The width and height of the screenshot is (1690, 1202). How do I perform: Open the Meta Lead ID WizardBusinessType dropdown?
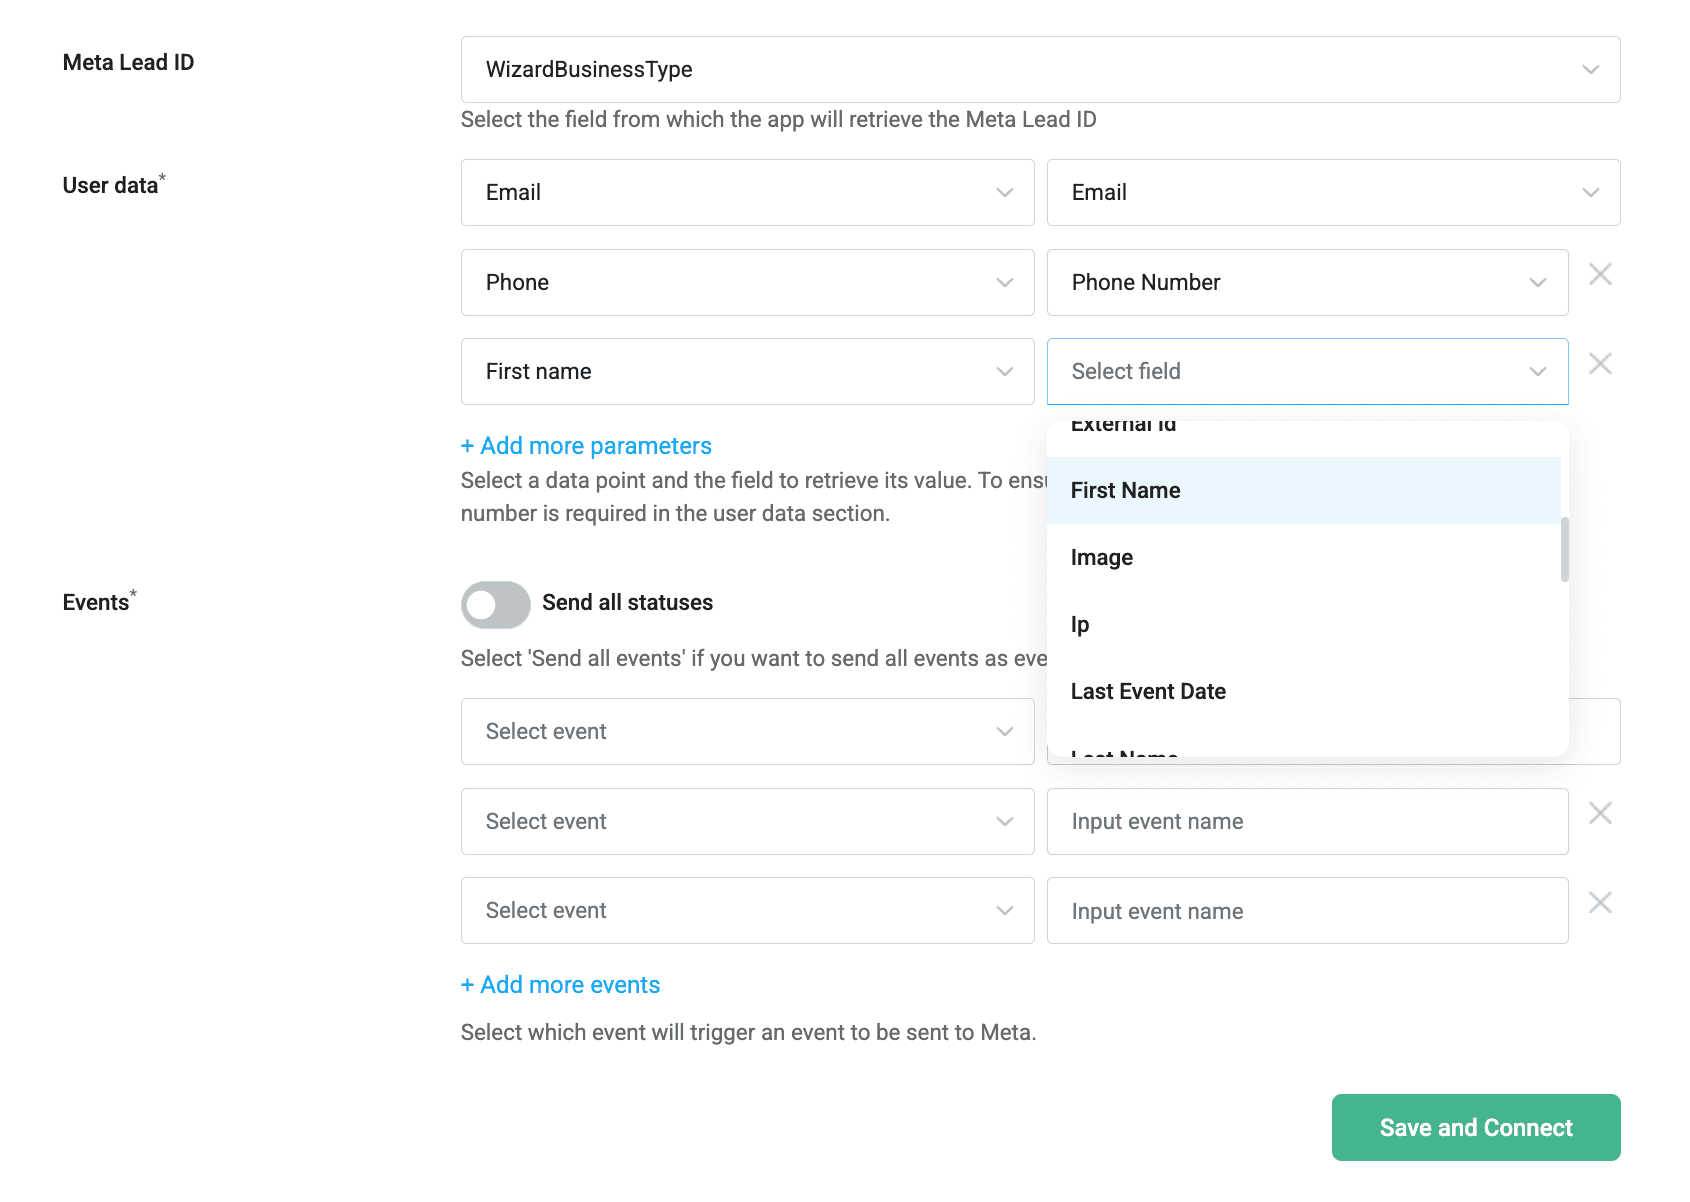click(1040, 69)
